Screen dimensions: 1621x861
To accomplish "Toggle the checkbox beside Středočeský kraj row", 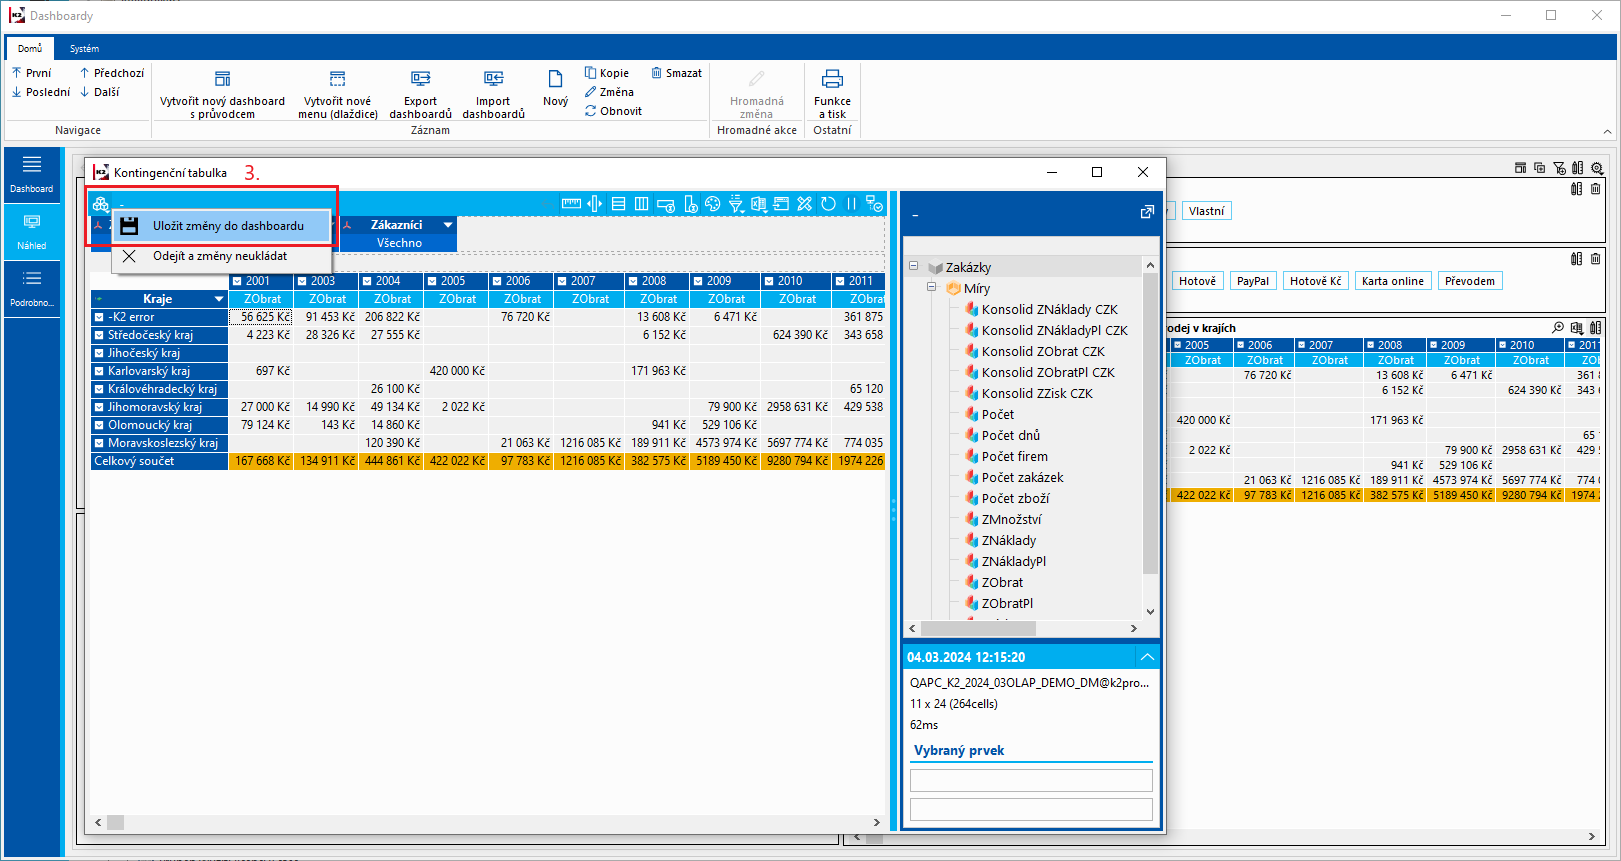I will 99,335.
